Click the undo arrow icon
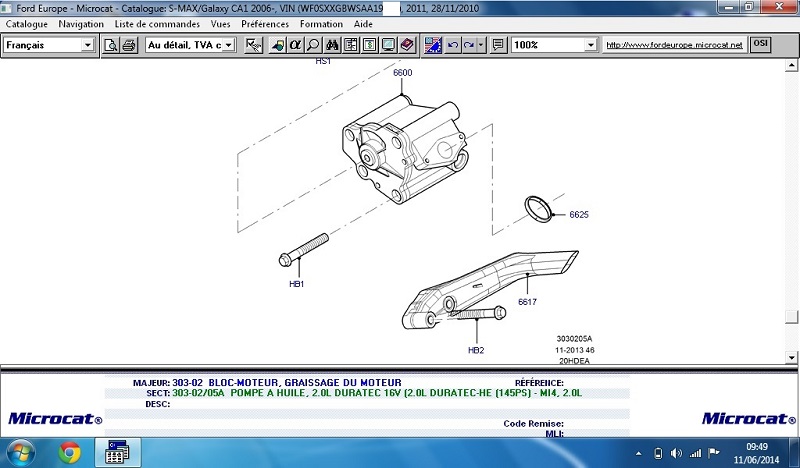The height and width of the screenshot is (468, 800). click(452, 45)
